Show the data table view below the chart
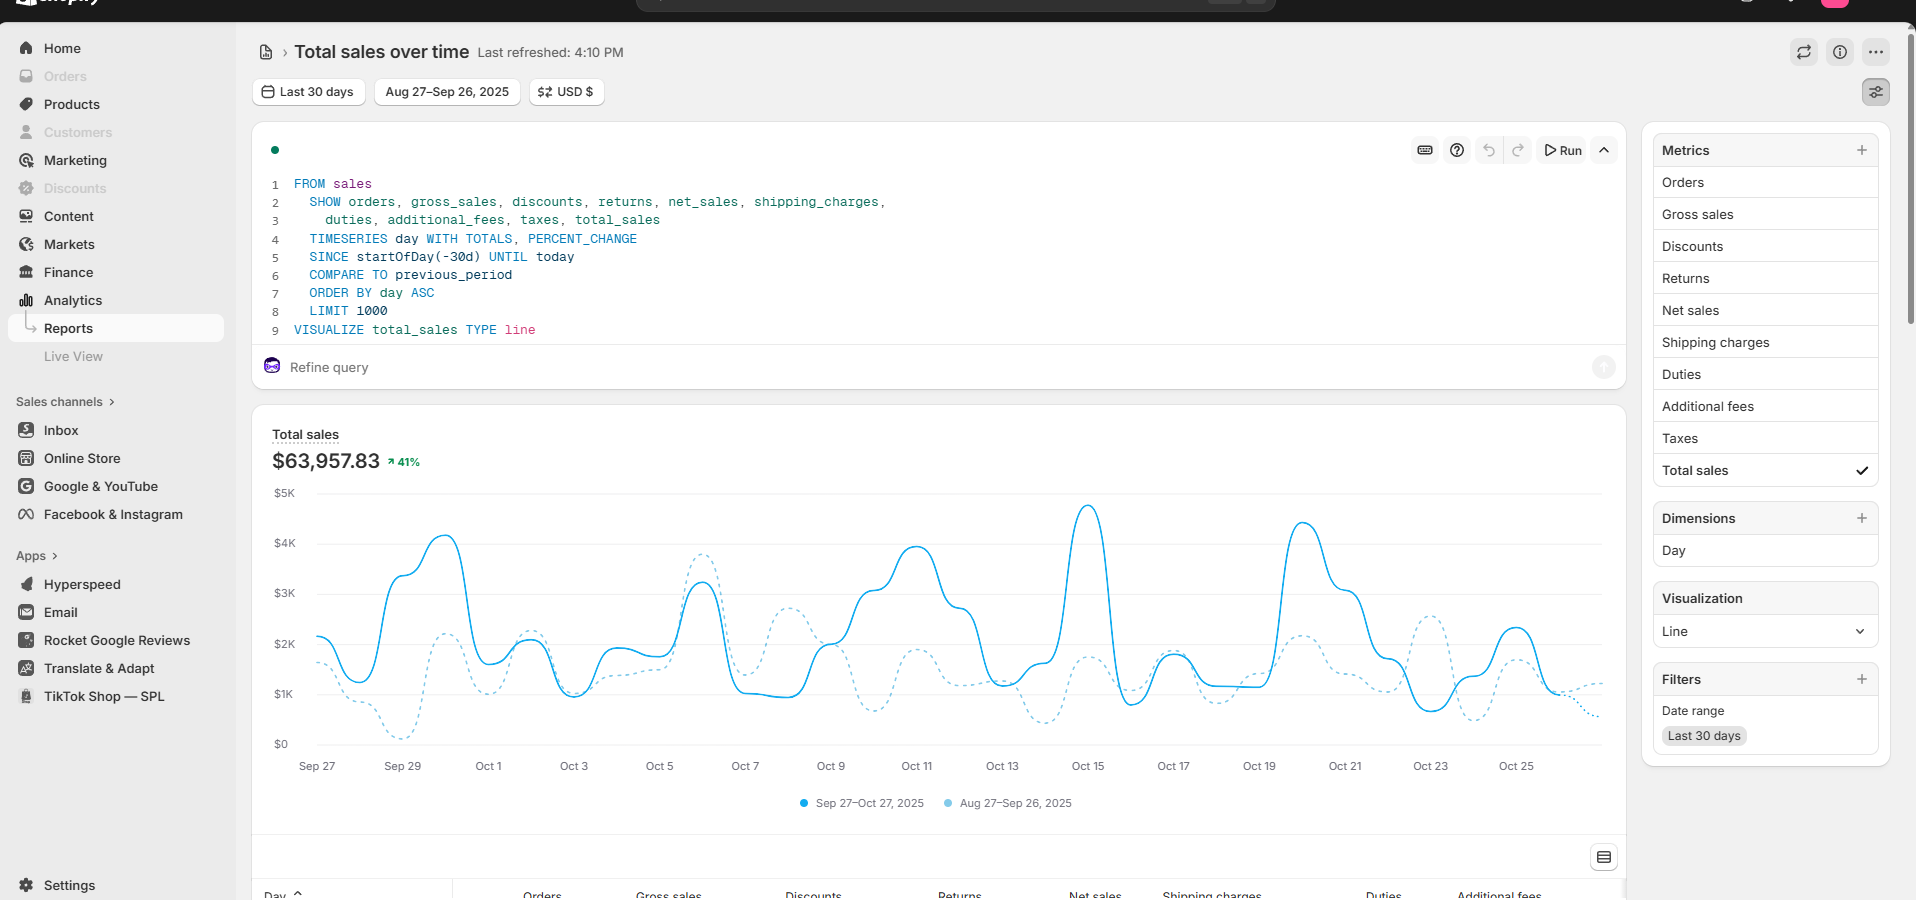 tap(1604, 857)
